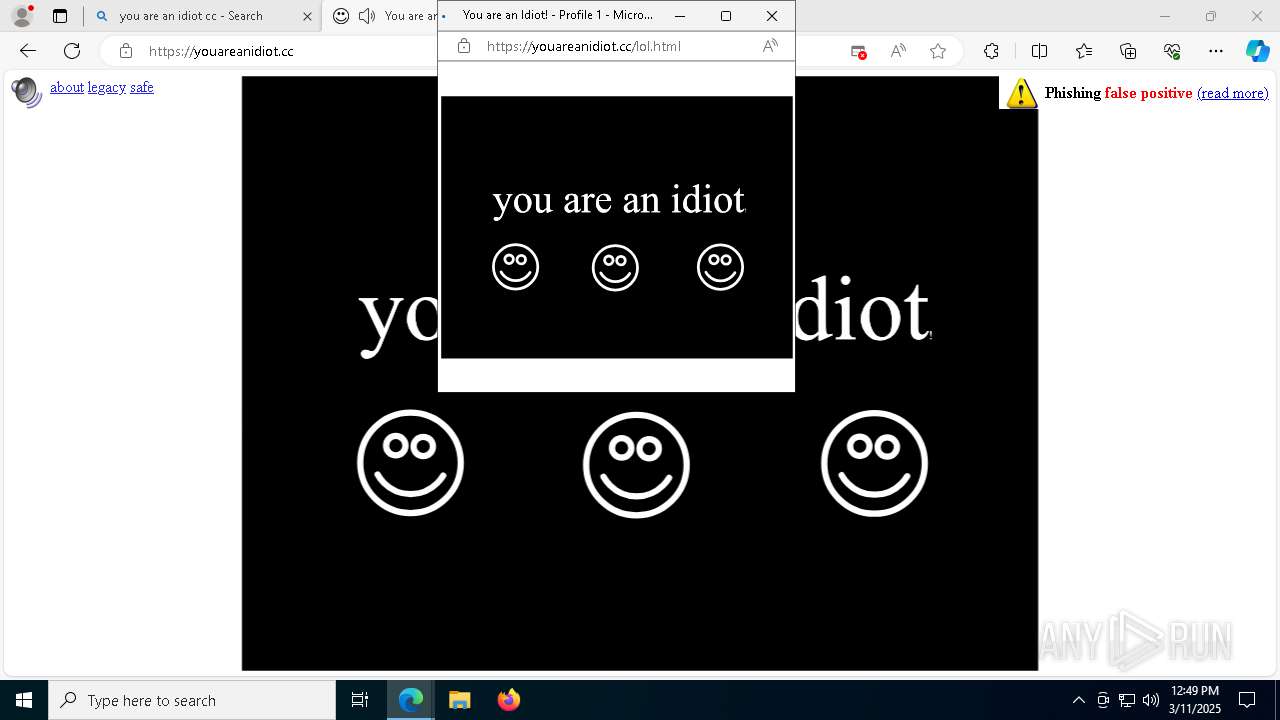The width and height of the screenshot is (1280, 720).
Task: Click 'you are an idiot' text in popup
Action: tap(619, 200)
